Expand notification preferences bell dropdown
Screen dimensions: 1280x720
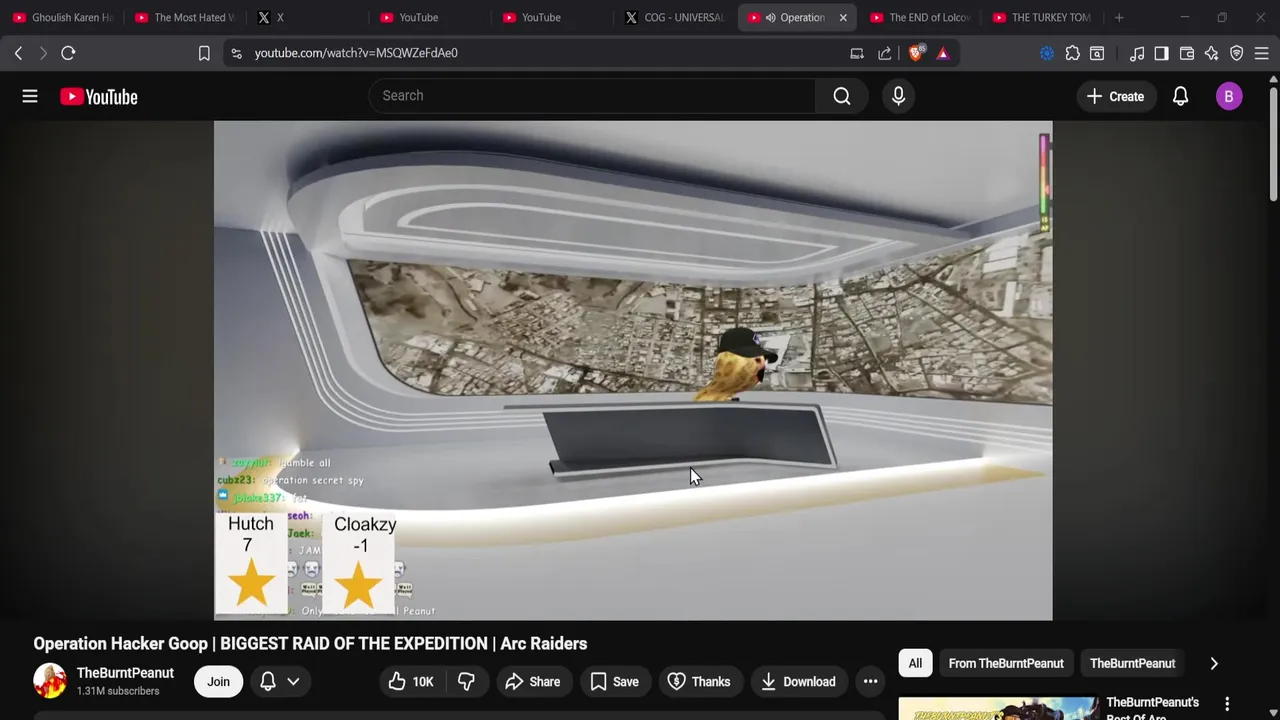click(280, 681)
